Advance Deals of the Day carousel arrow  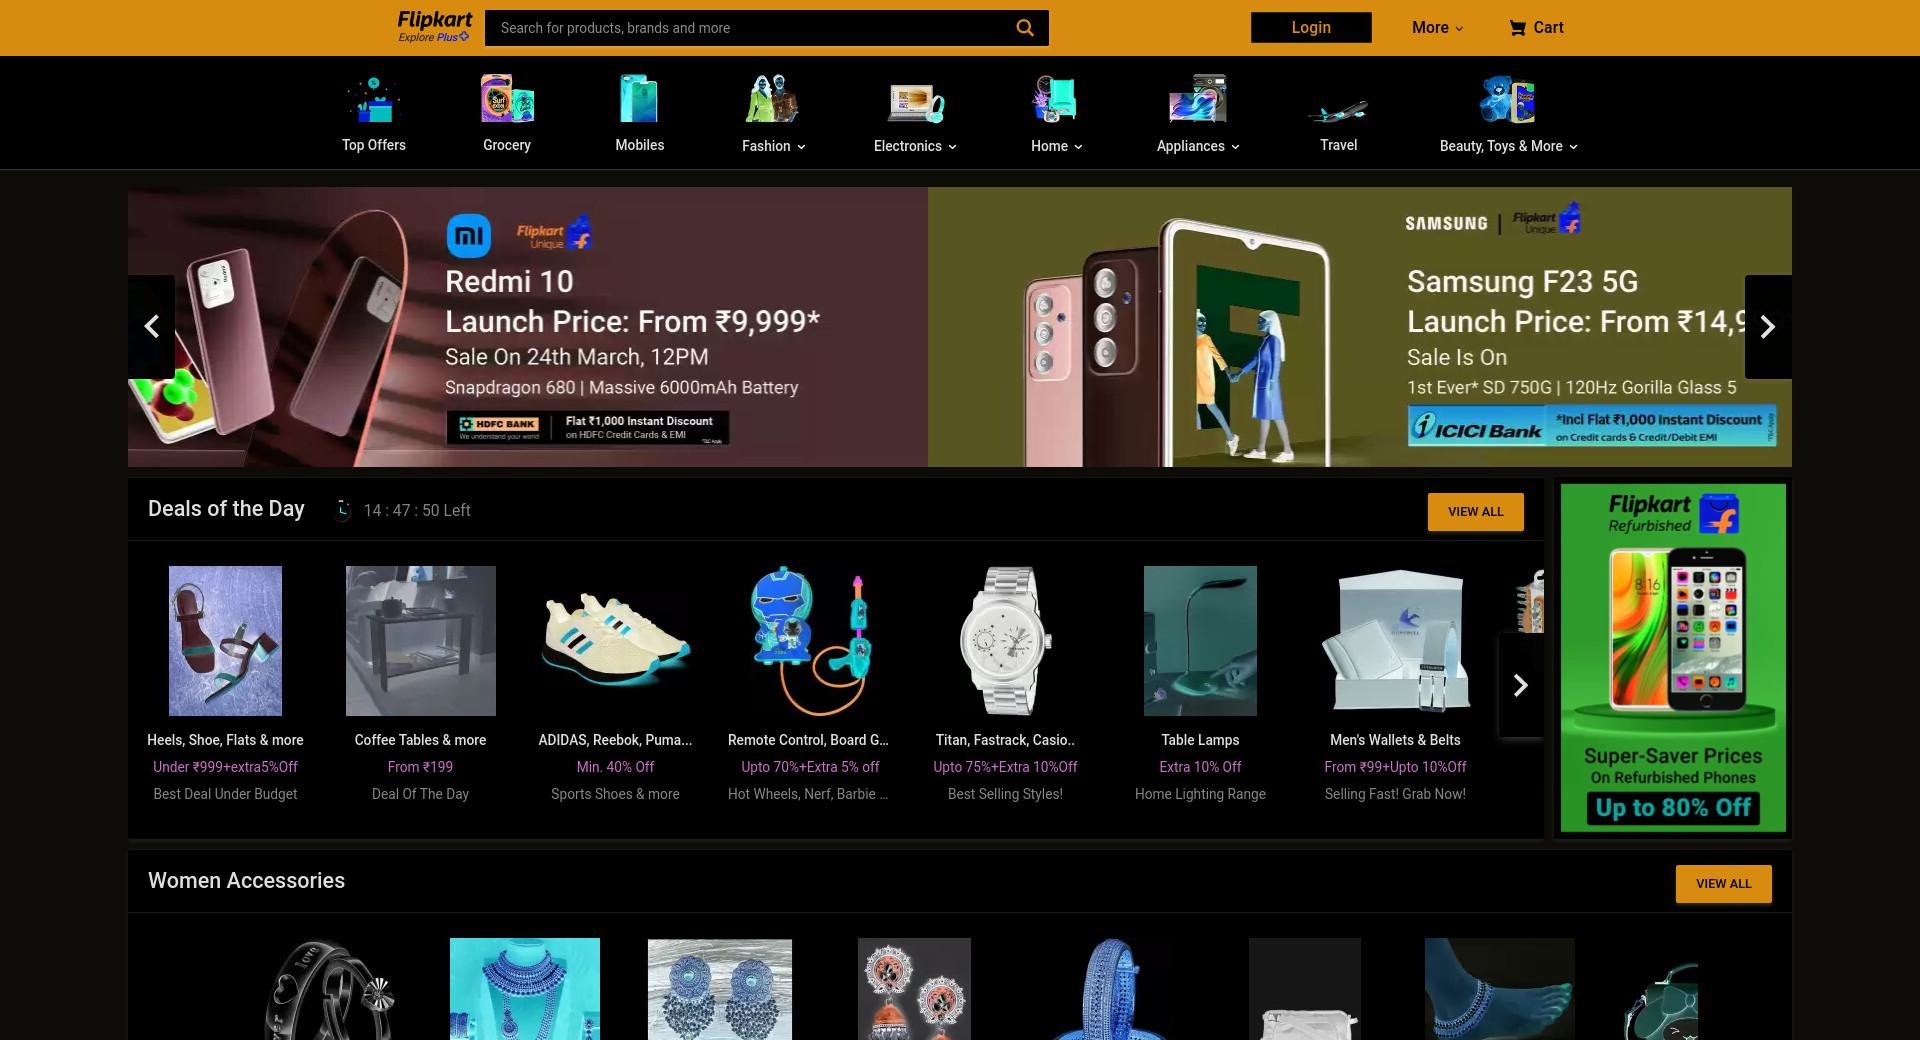(1520, 685)
